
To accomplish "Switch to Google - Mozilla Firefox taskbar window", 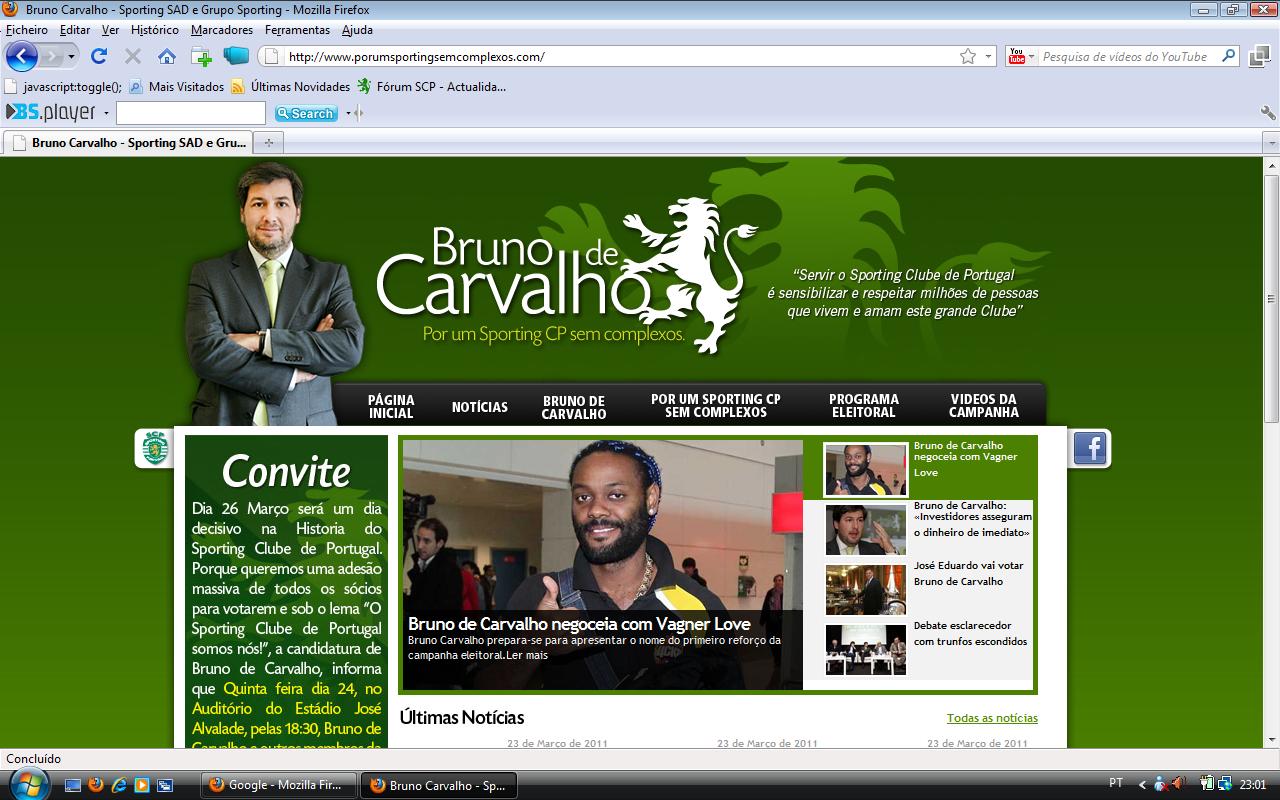I will (278, 785).
